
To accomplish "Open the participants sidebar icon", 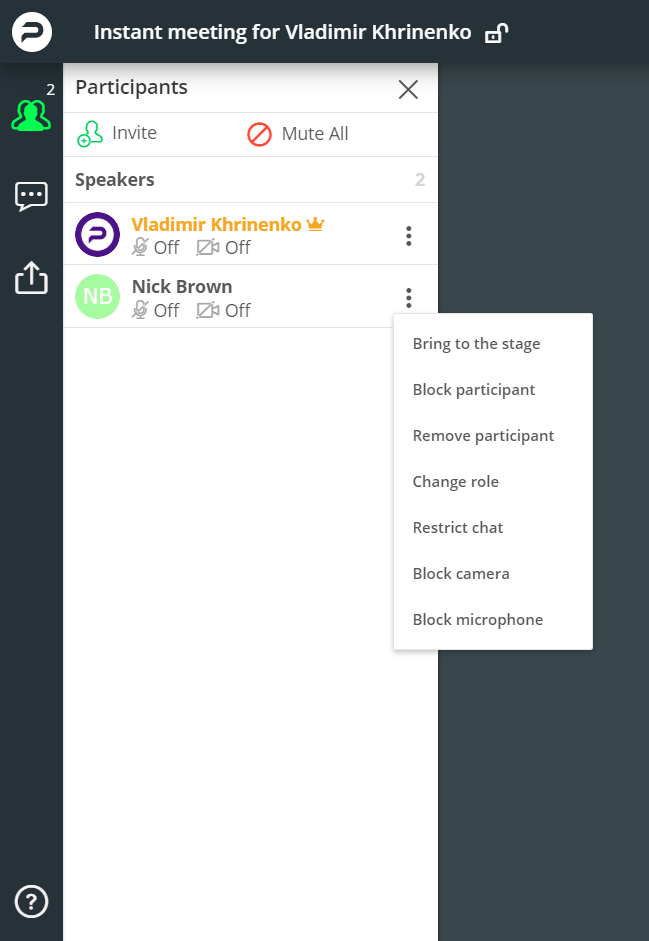I will click(31, 115).
